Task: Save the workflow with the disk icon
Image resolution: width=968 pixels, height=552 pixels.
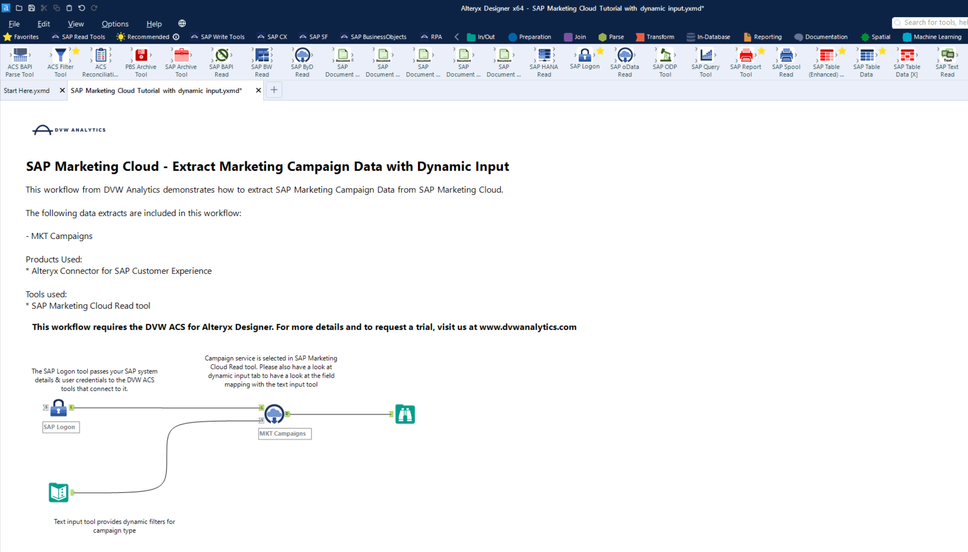Action: click(x=31, y=8)
